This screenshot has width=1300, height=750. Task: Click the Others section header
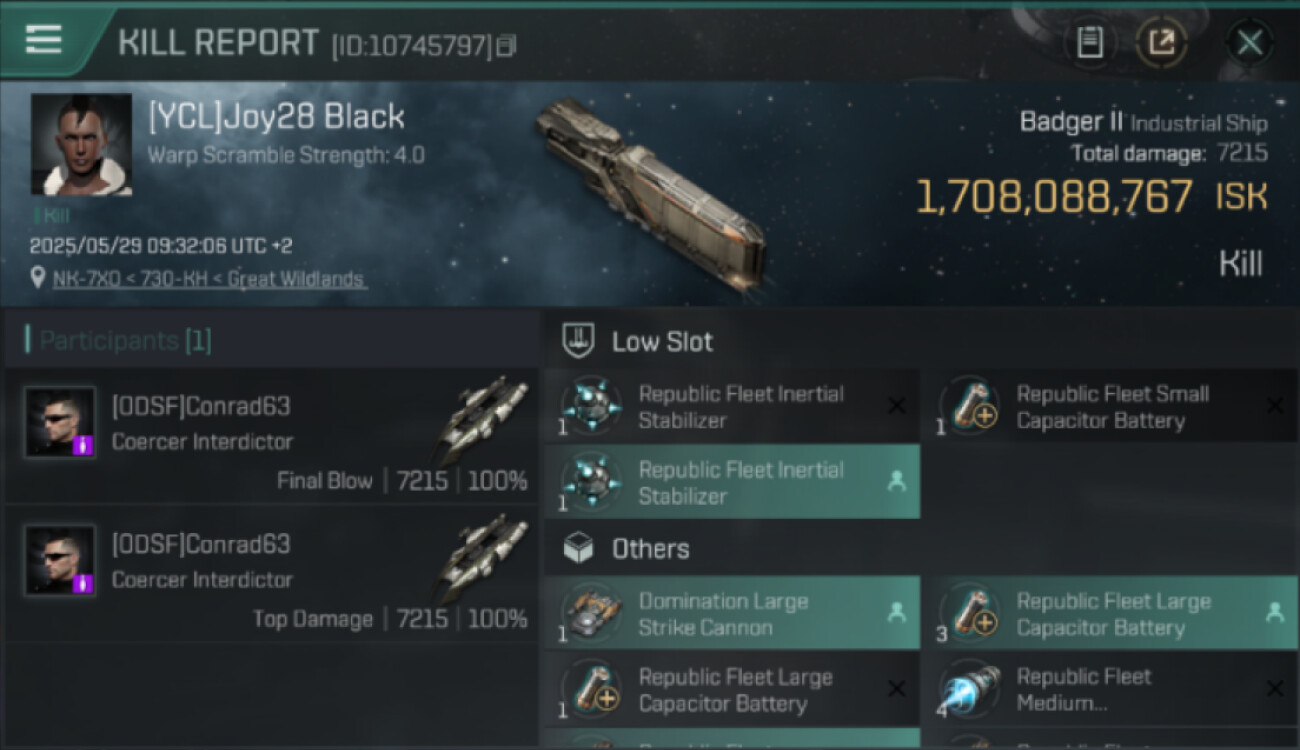coord(650,549)
